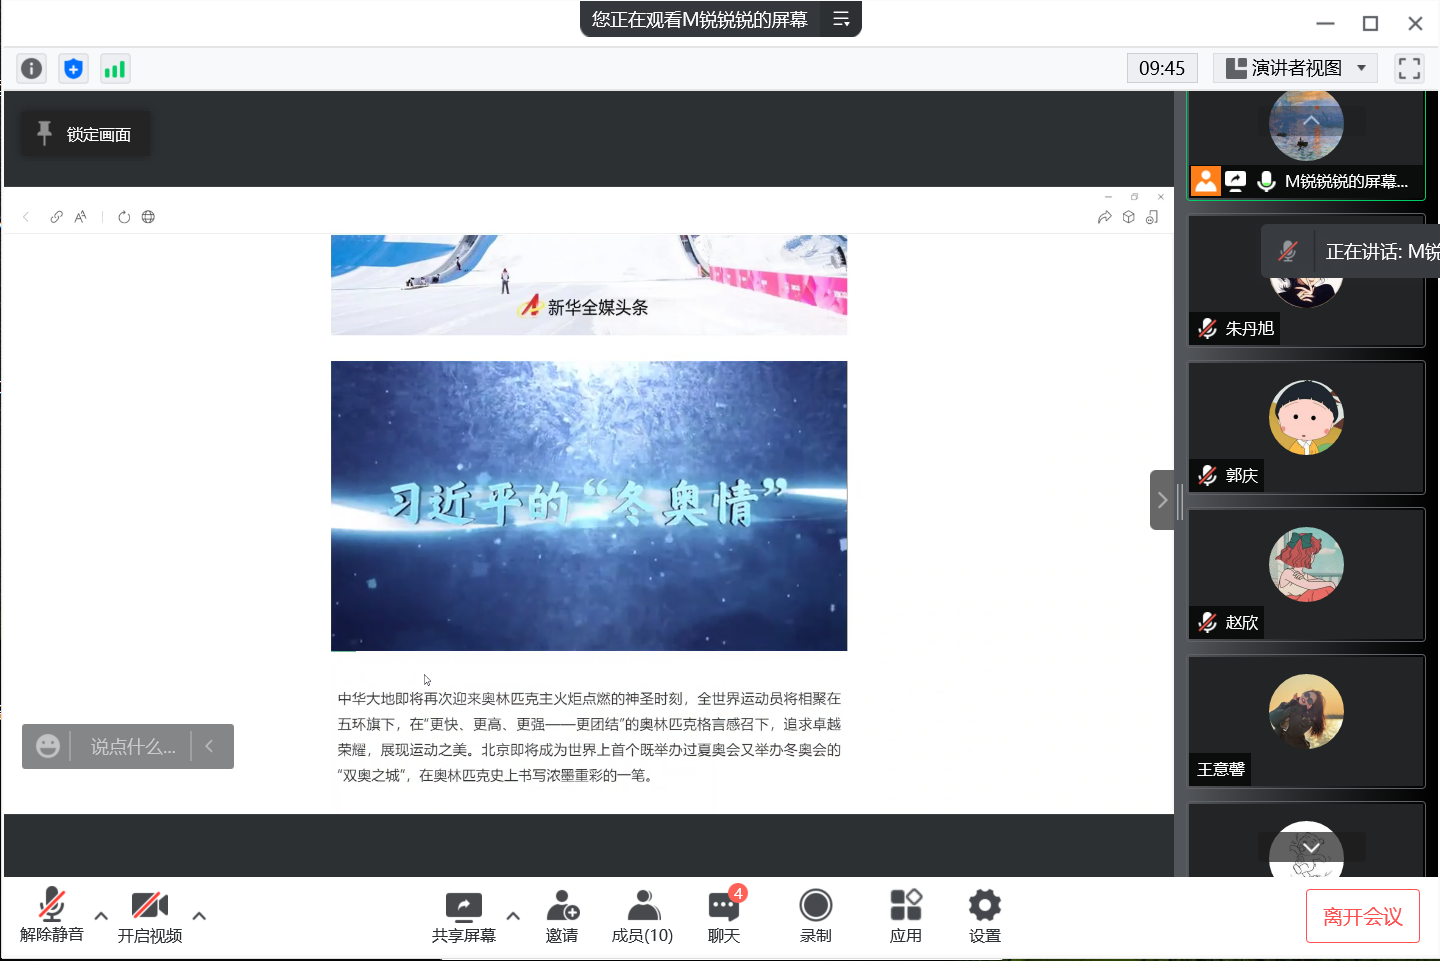Open the Apps (应用) panel
The image size is (1440, 961).
click(905, 916)
